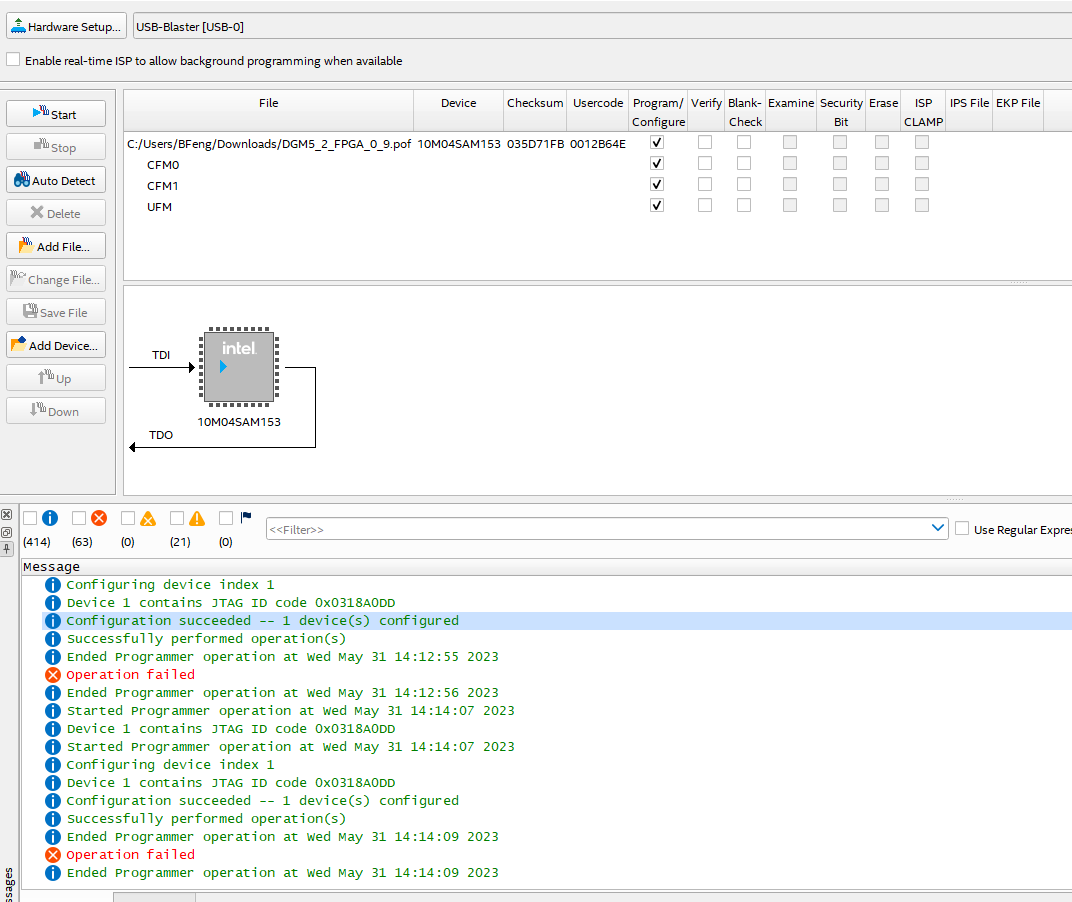1072x902 pixels.
Task: Enable Use Regular Expression checkbox
Action: tap(962, 529)
